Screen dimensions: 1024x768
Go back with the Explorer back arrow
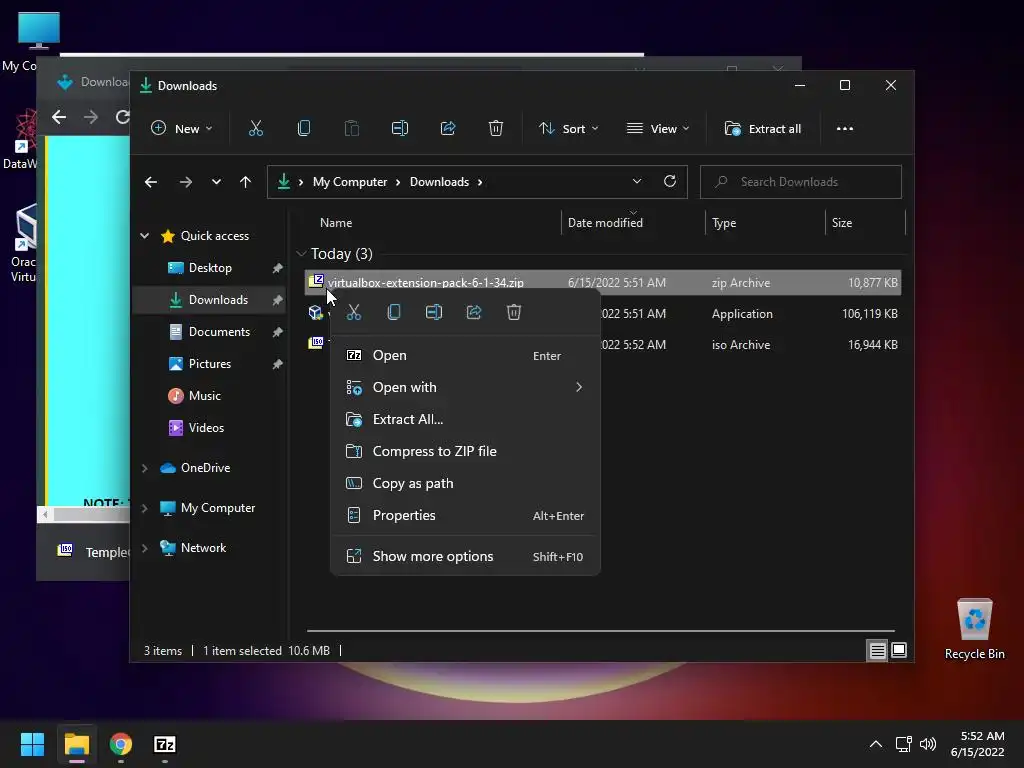point(151,182)
